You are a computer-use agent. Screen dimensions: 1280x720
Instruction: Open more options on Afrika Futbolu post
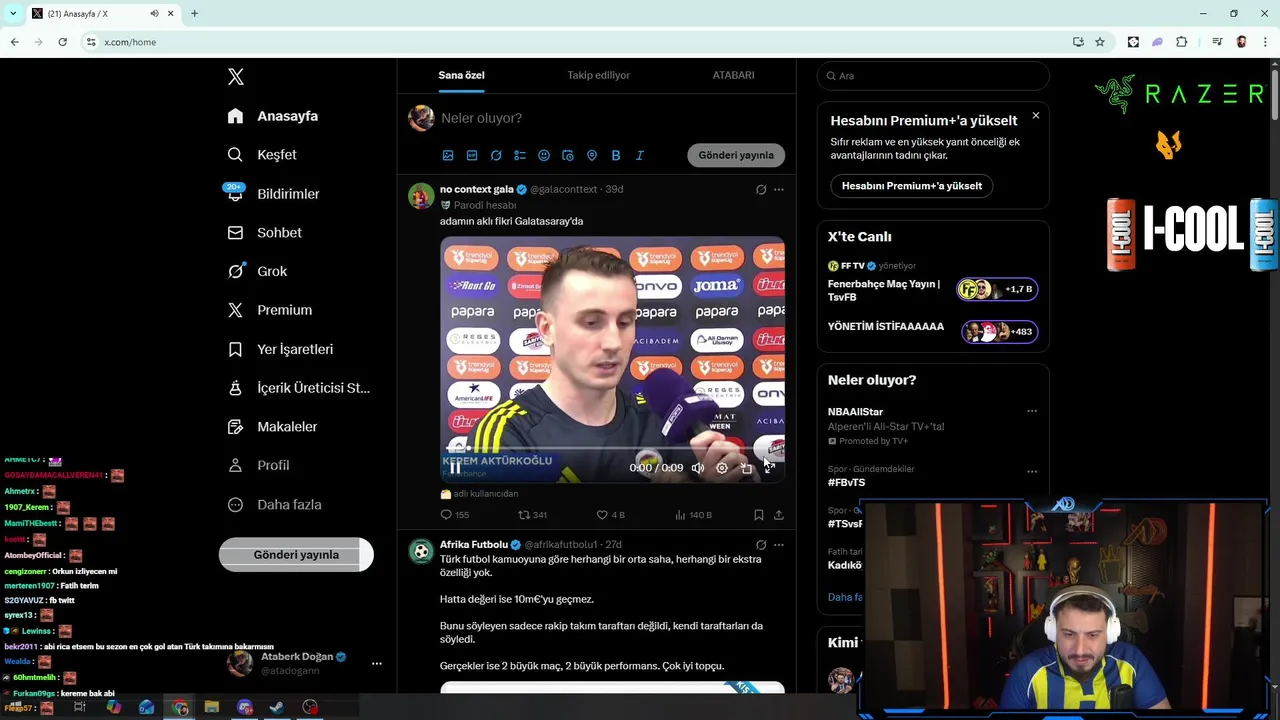click(779, 545)
